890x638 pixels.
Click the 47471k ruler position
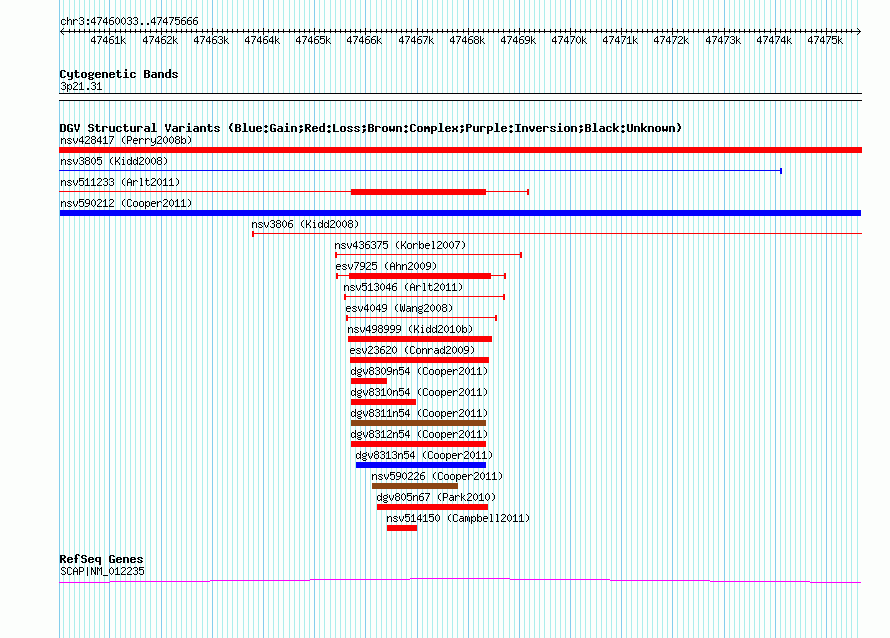pos(620,40)
